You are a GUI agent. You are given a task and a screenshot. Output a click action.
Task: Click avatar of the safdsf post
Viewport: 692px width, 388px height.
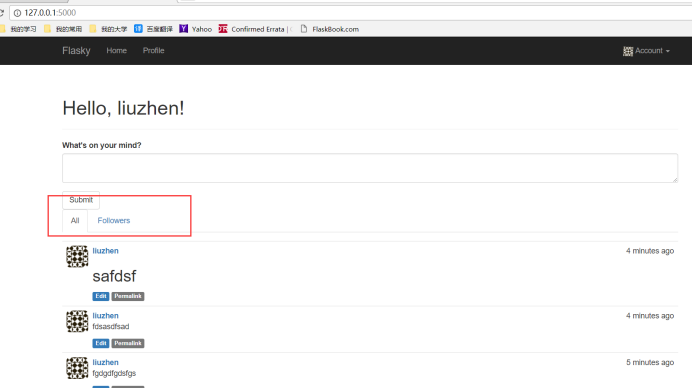(x=77, y=256)
